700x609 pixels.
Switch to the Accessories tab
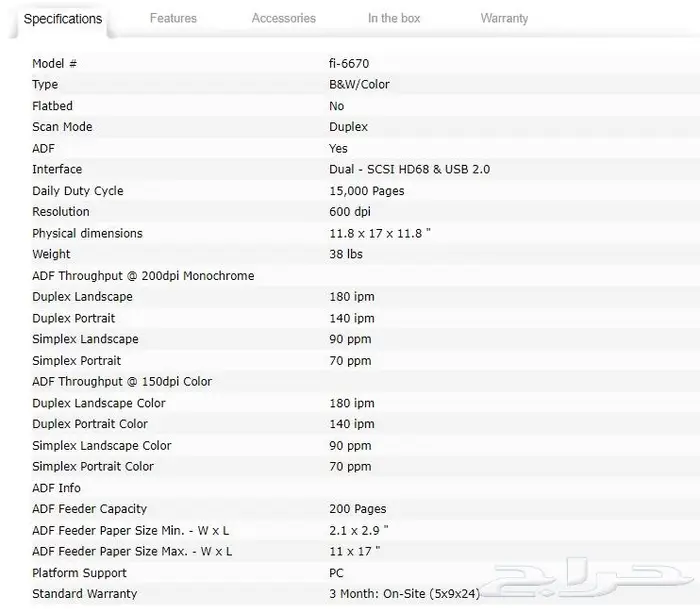[x=283, y=18]
